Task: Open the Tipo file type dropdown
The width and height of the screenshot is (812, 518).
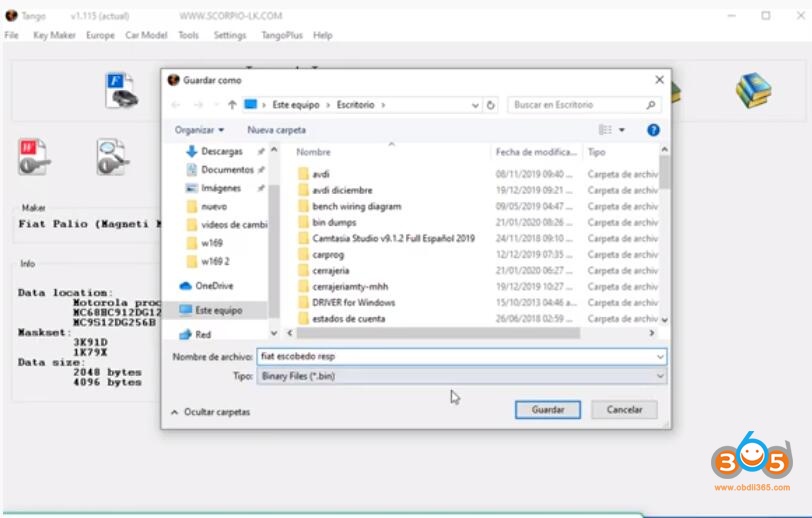Action: coord(660,376)
